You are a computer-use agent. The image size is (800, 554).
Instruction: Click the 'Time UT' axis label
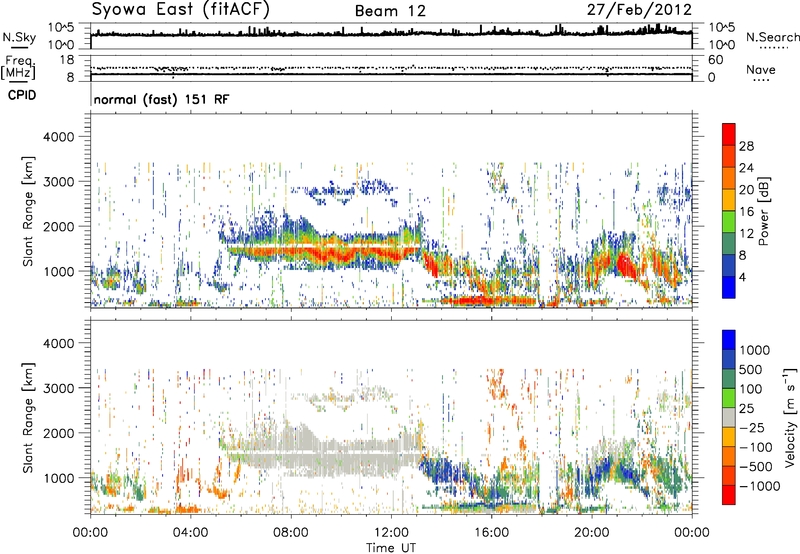pyautogui.click(x=391, y=548)
